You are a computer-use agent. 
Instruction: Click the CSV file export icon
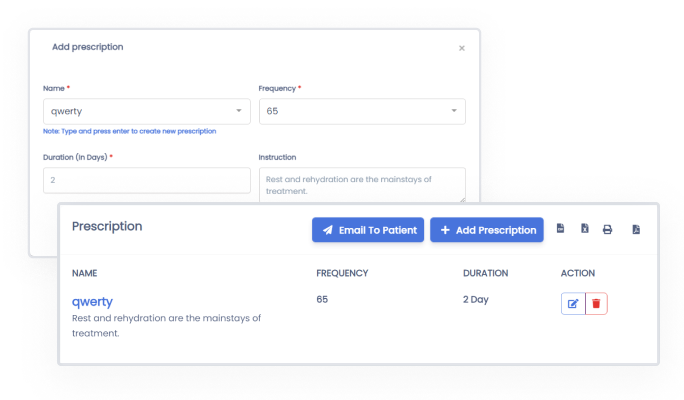[561, 229]
